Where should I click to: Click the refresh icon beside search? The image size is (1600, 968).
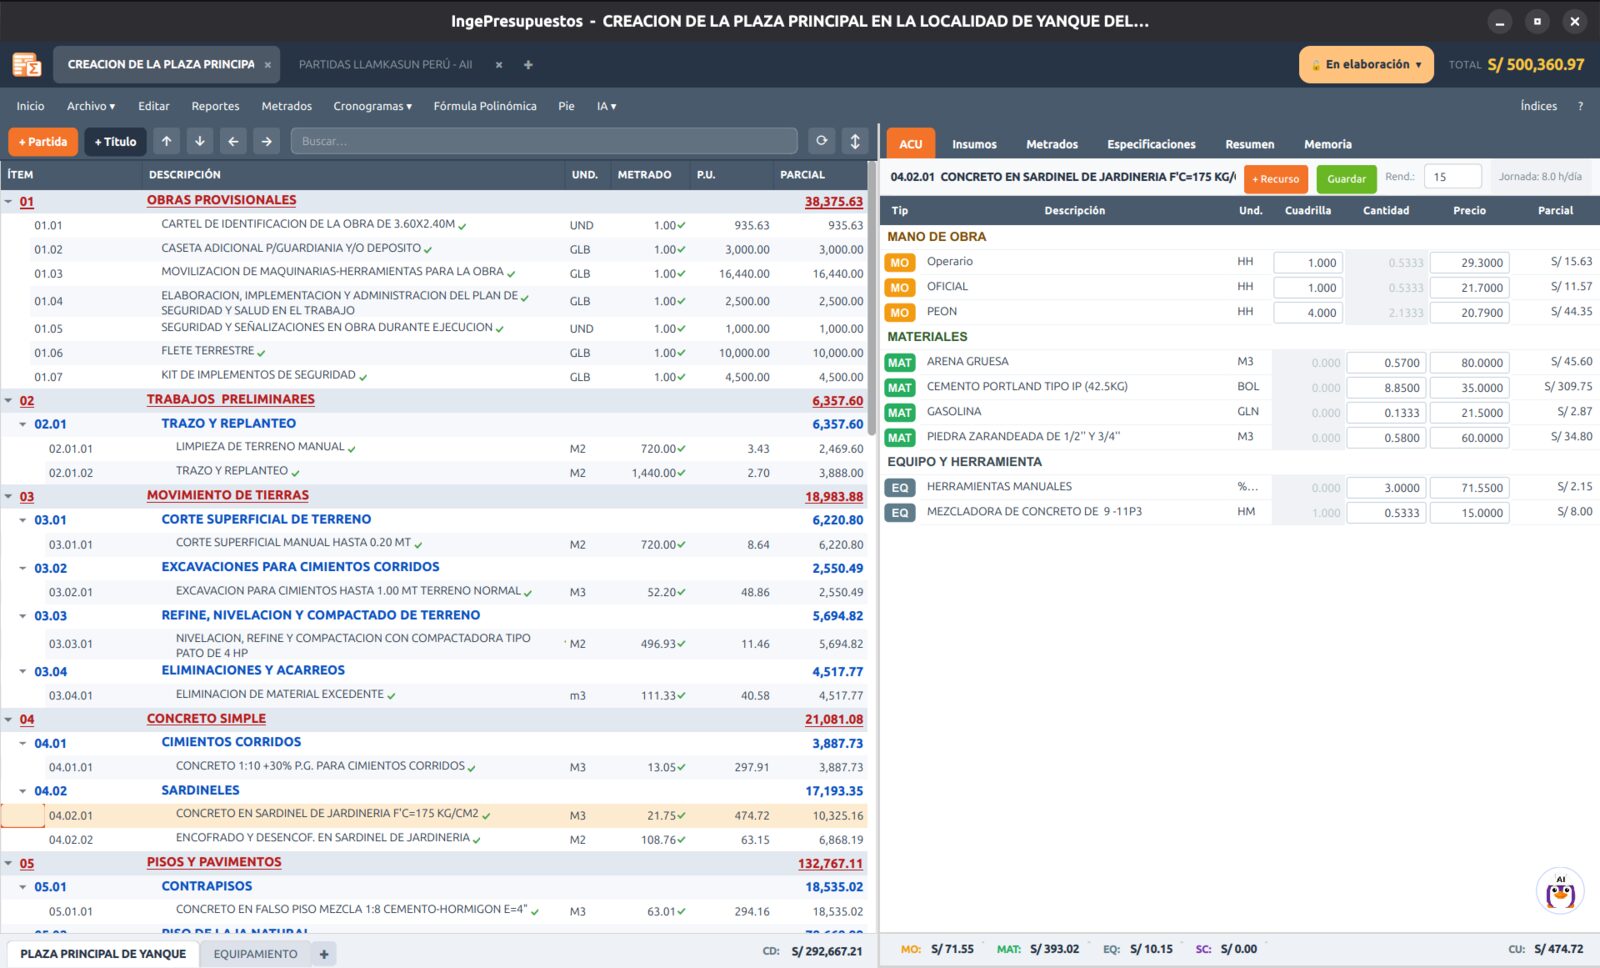tap(821, 141)
